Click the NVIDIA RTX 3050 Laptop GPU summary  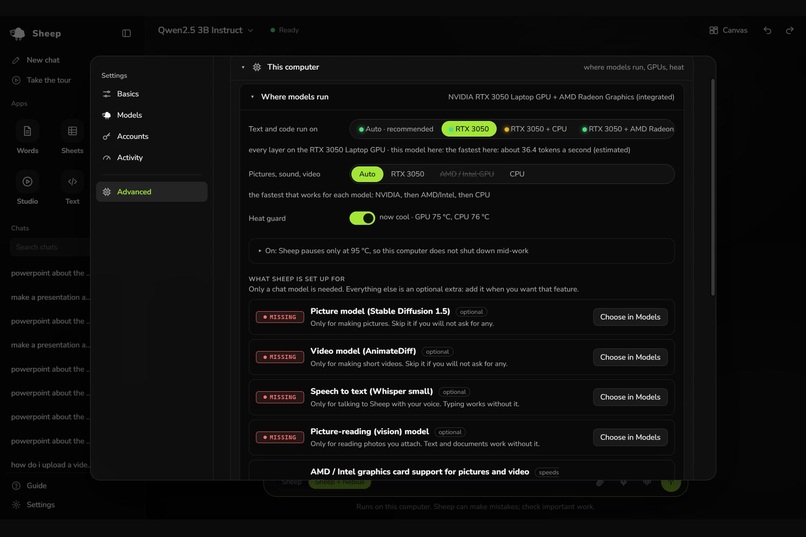coord(561,97)
